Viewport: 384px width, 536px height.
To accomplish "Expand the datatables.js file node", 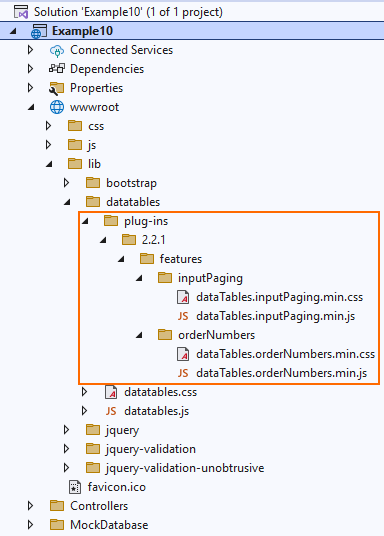I will coord(84,411).
